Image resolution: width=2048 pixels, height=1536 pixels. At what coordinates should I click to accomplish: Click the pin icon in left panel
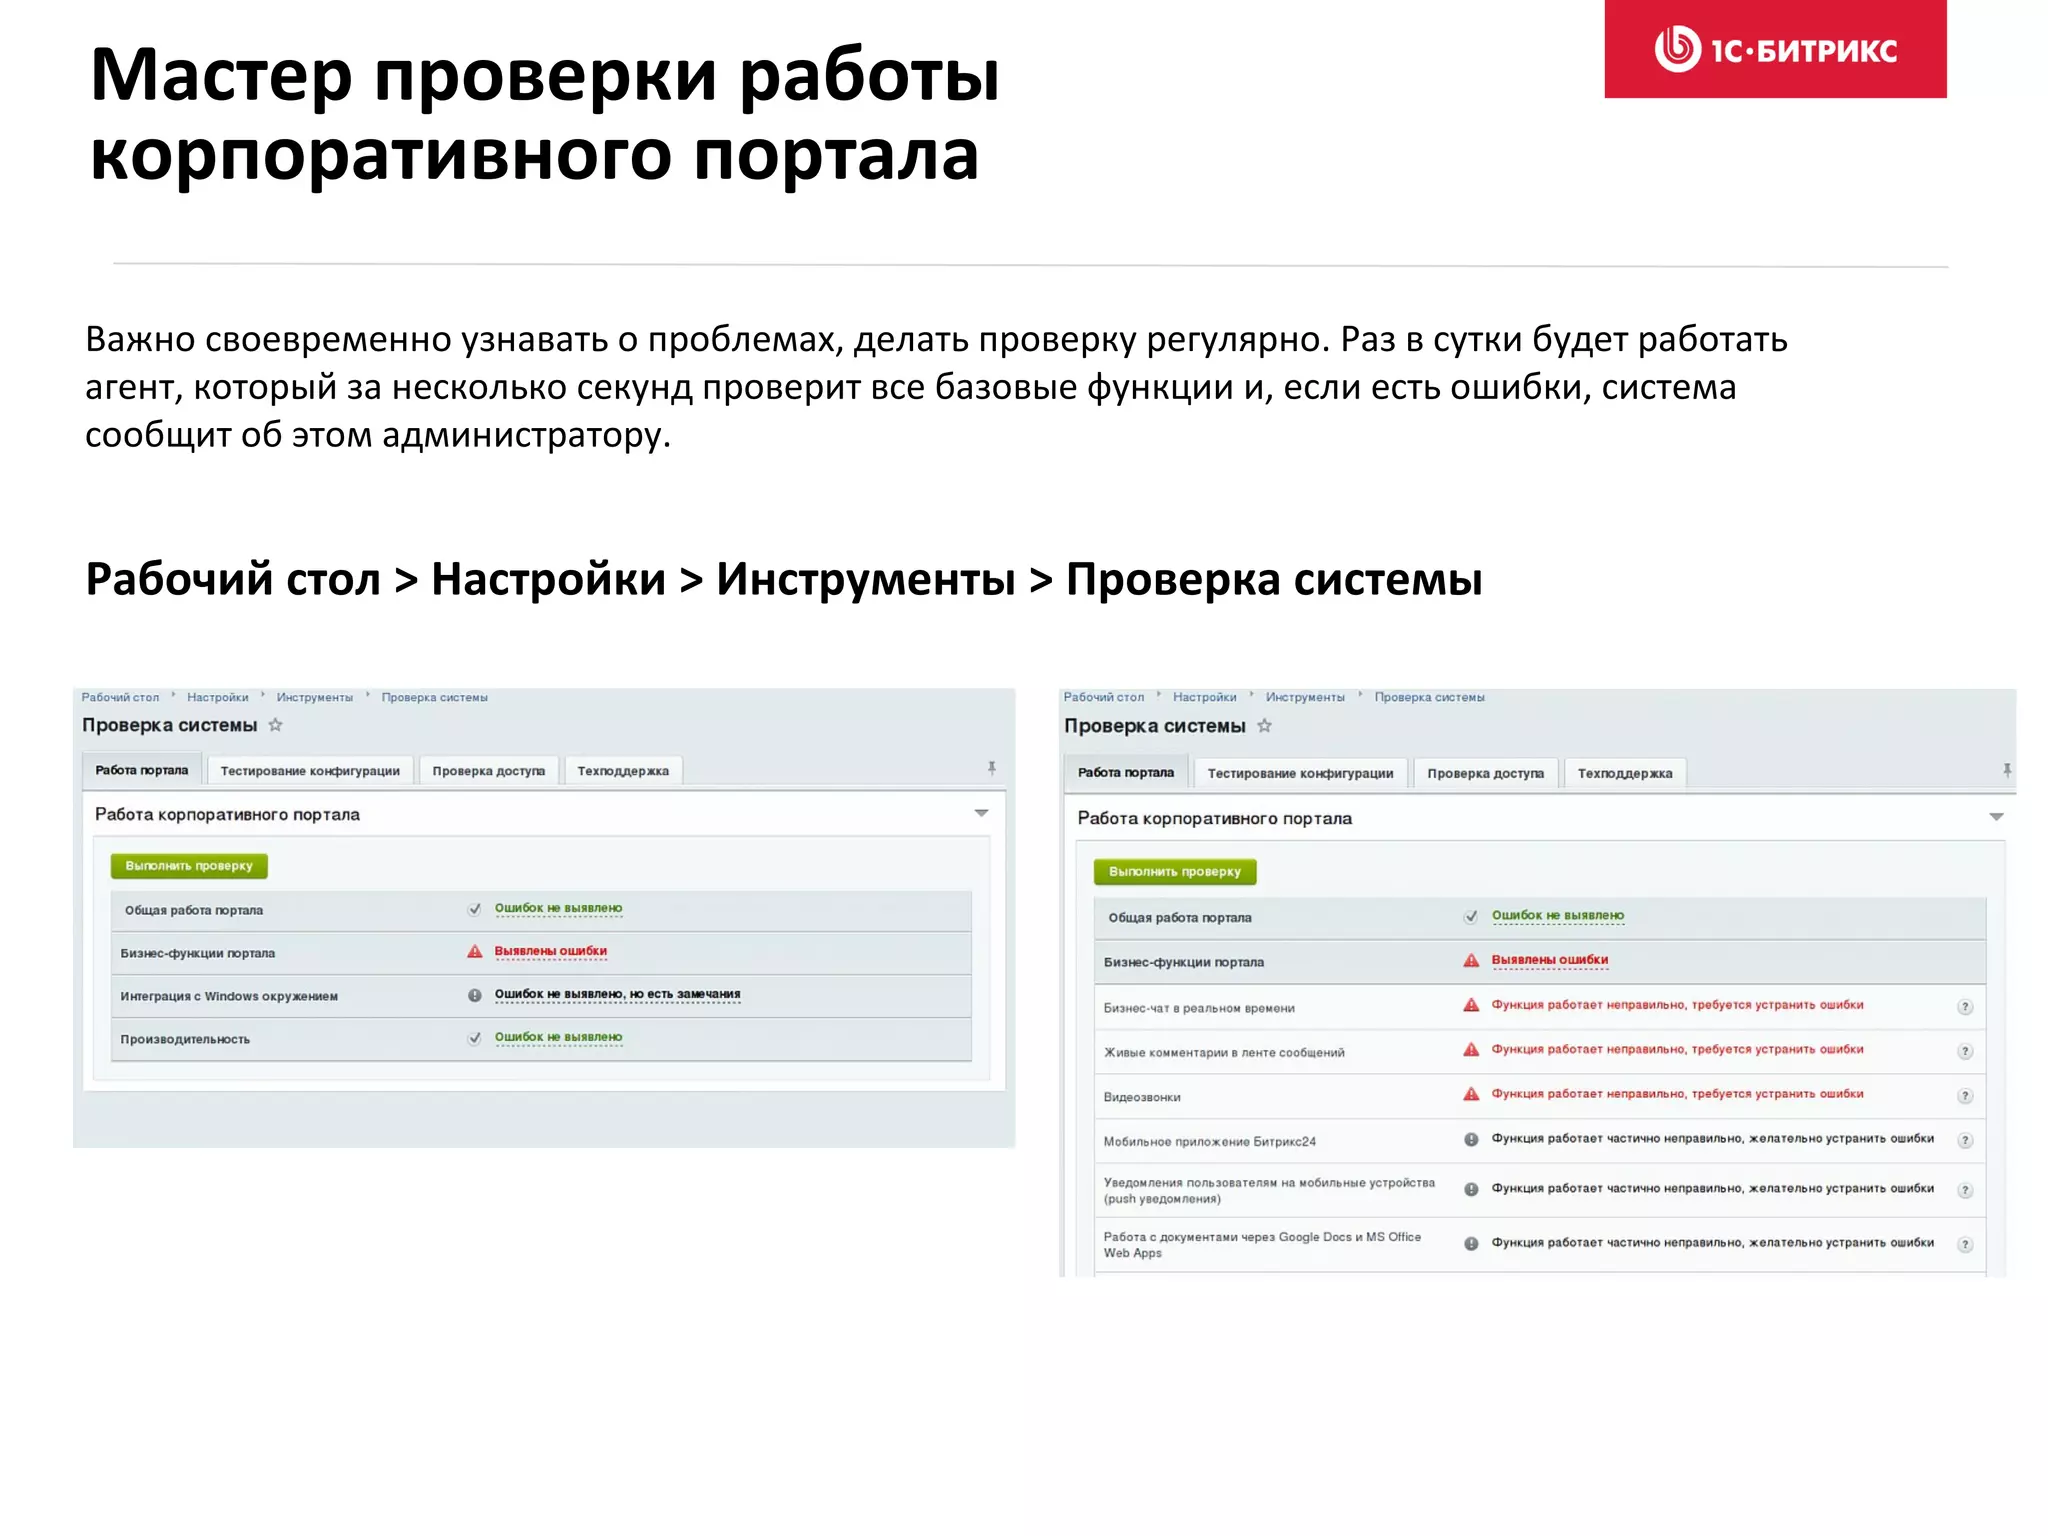point(992,768)
